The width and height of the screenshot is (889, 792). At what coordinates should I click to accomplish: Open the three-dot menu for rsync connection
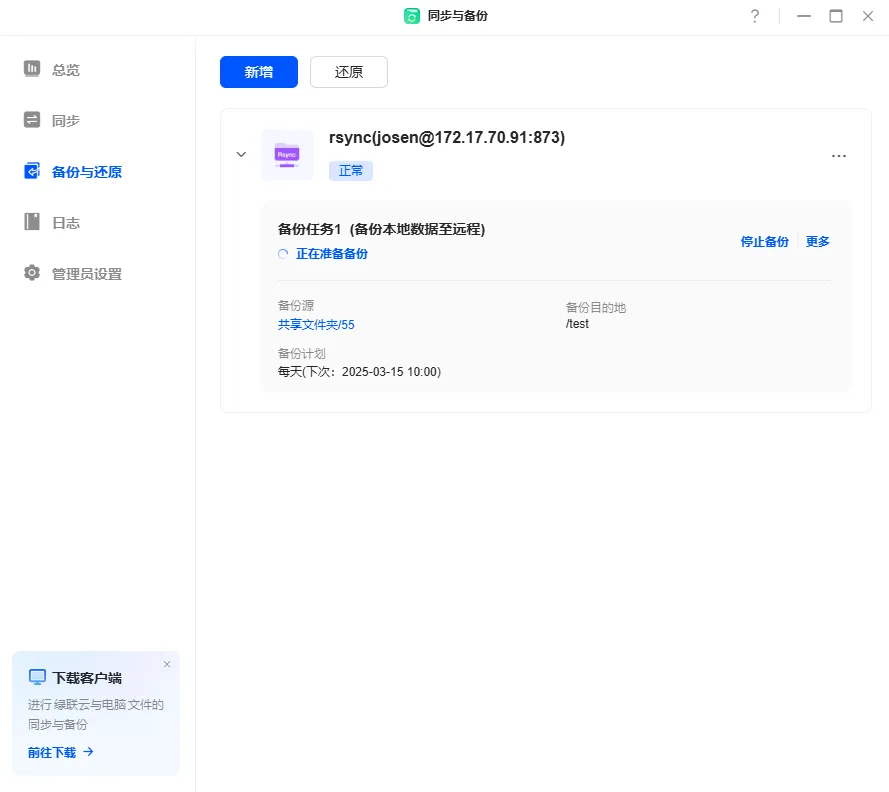839,155
